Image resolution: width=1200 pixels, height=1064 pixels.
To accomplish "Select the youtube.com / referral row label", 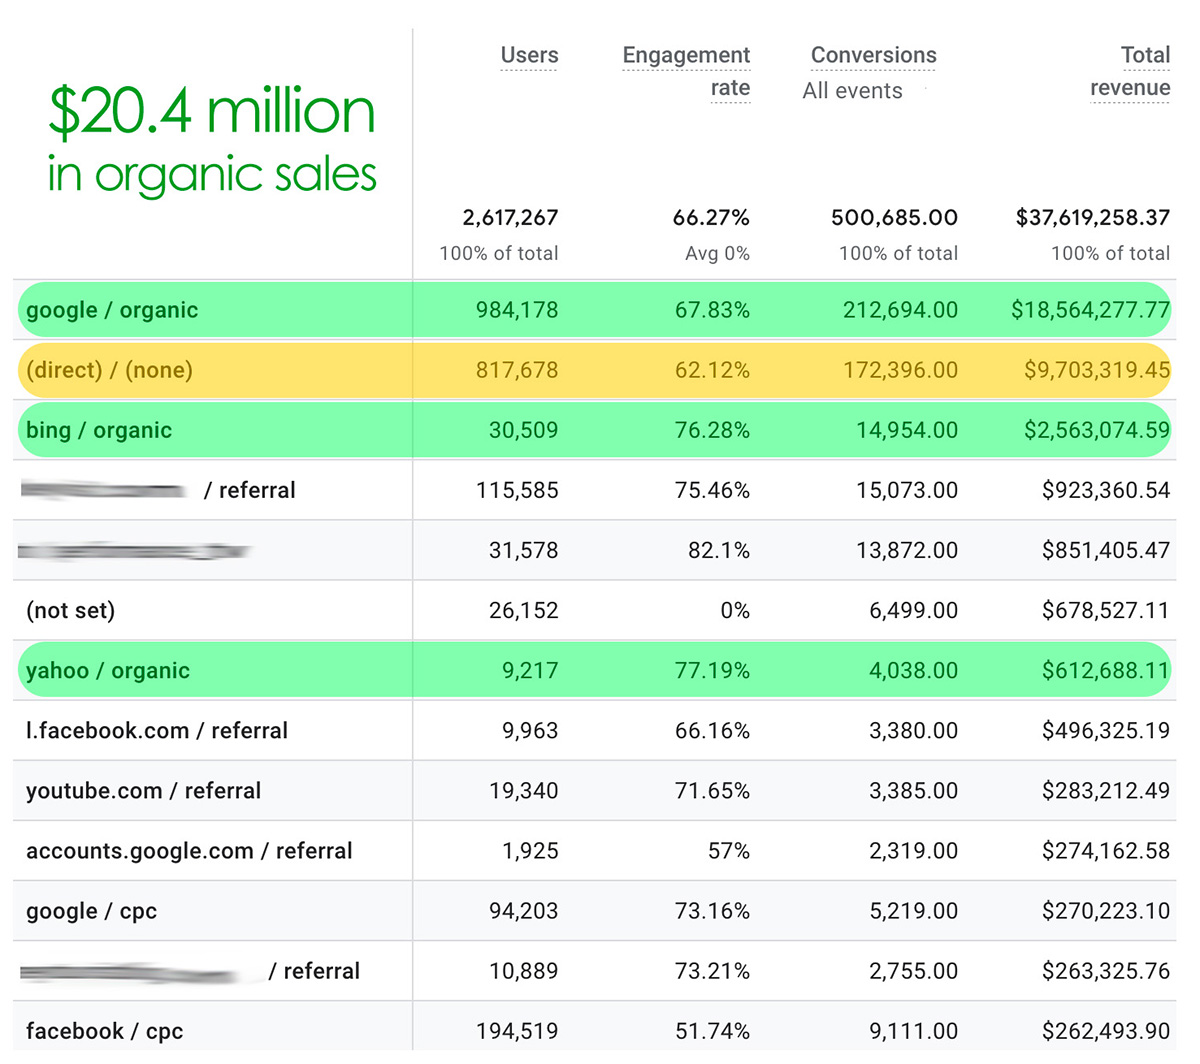I will click(143, 790).
